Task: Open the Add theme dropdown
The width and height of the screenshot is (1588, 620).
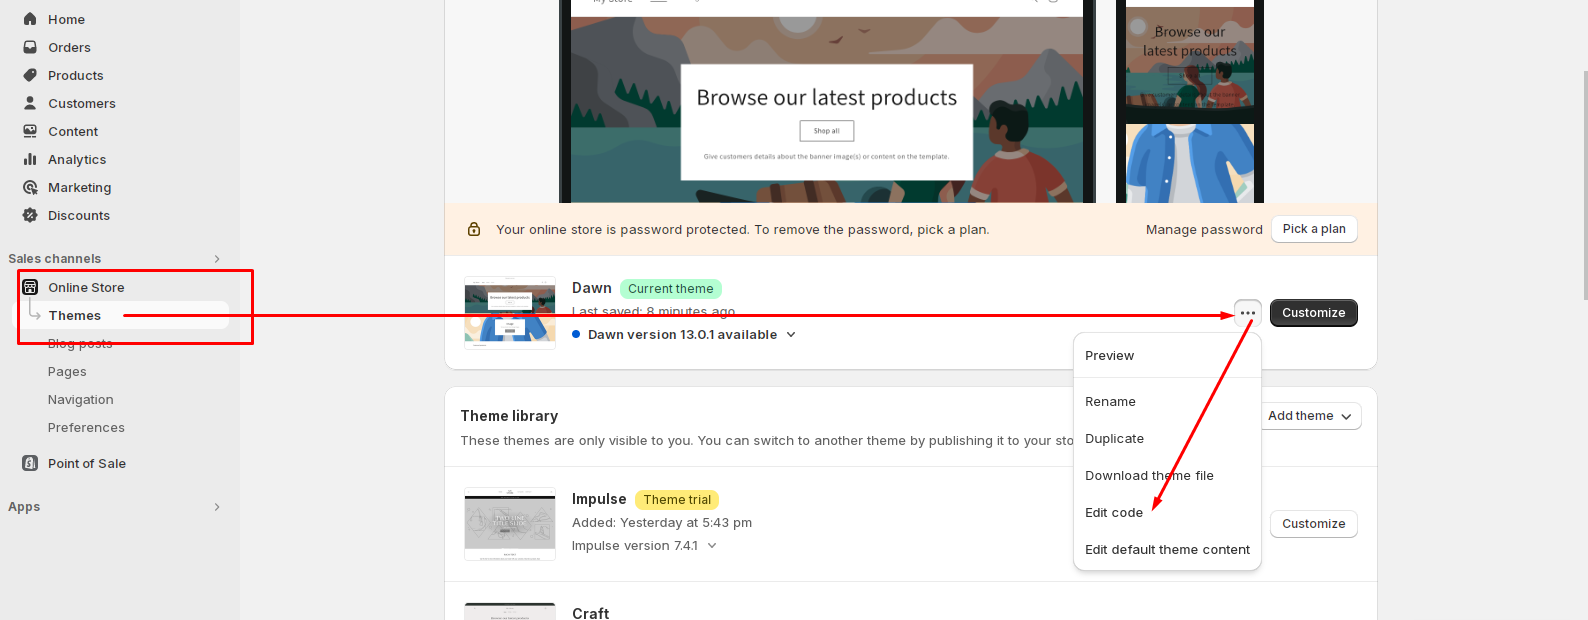Action: point(1309,416)
